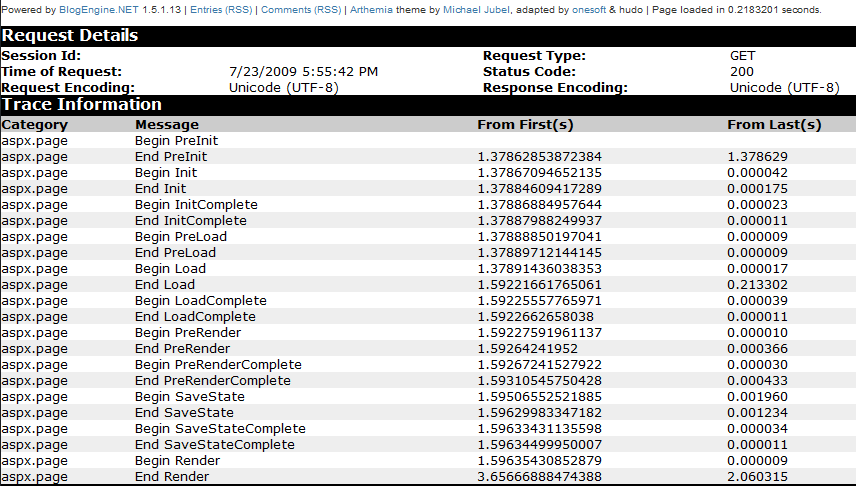856x486 pixels.
Task: Select the Begin SaveState message
Action: pos(190,396)
